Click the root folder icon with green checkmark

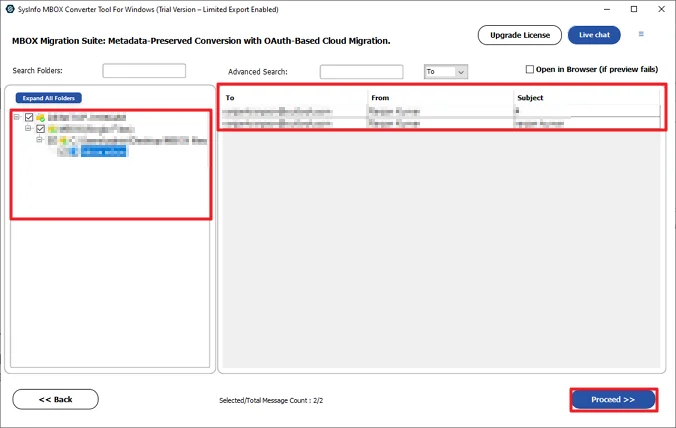[x=41, y=117]
